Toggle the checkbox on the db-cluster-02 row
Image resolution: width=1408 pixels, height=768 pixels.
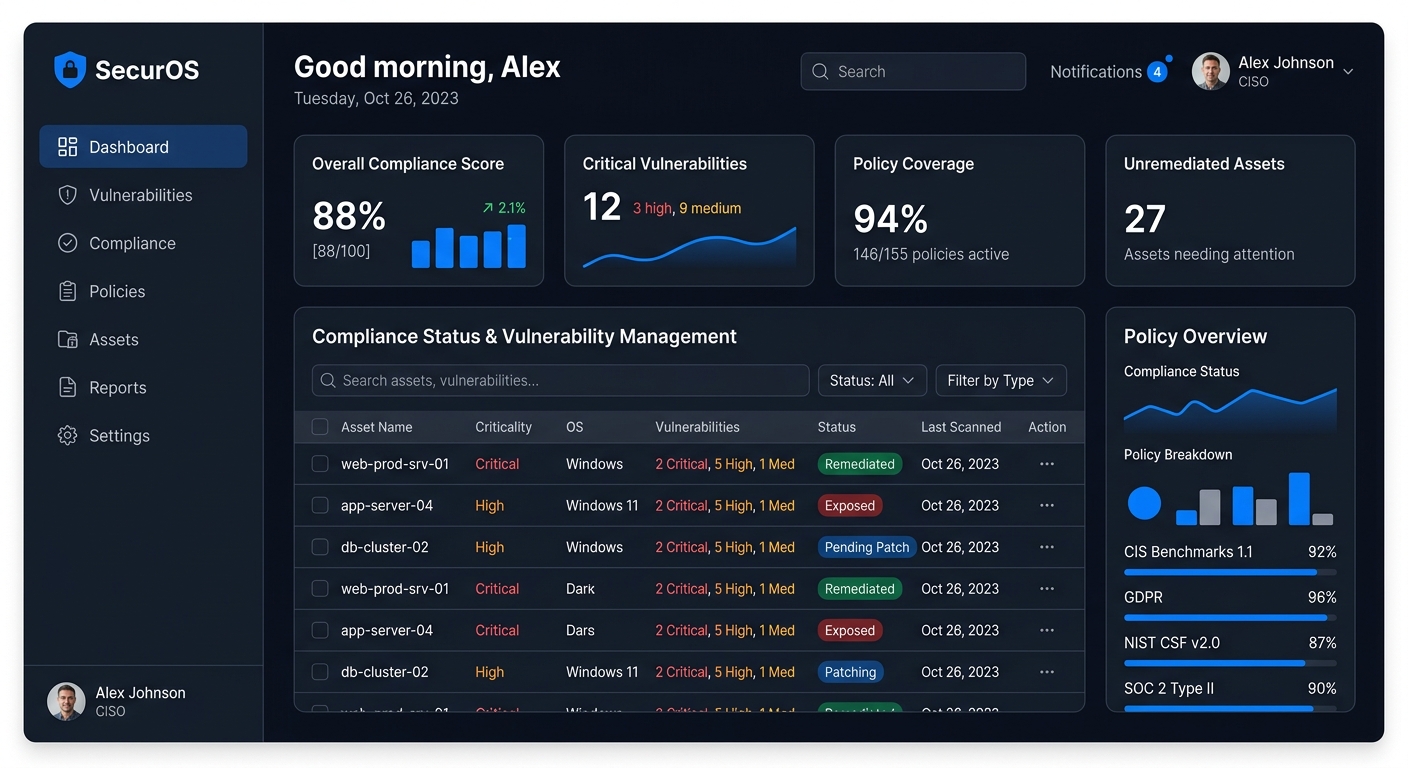(319, 547)
